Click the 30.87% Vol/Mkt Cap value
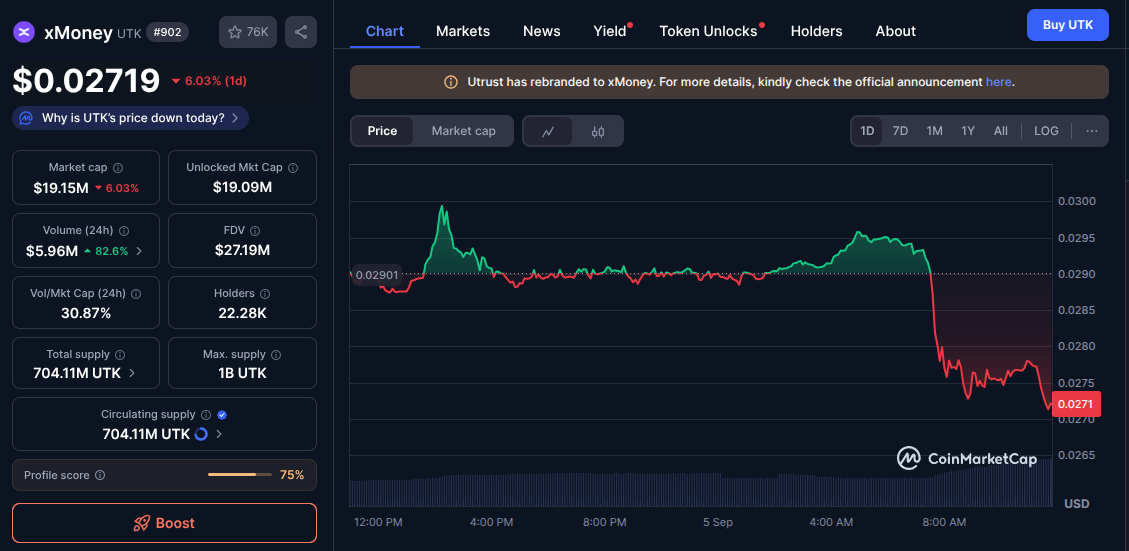This screenshot has height=551, width=1129. [86, 313]
